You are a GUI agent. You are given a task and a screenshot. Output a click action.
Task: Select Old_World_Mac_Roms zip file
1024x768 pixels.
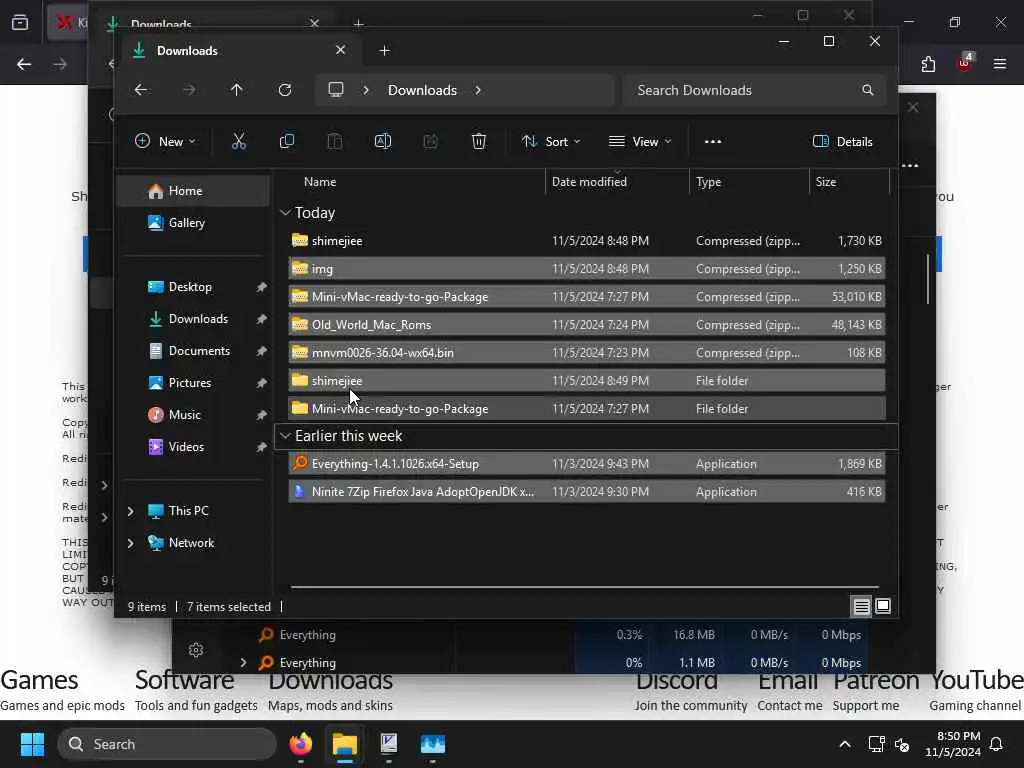(586, 325)
